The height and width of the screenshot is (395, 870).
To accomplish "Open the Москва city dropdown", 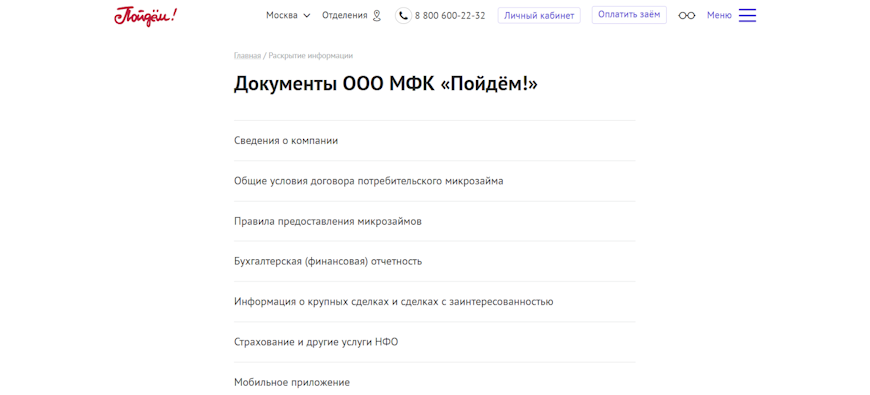I will coord(288,16).
